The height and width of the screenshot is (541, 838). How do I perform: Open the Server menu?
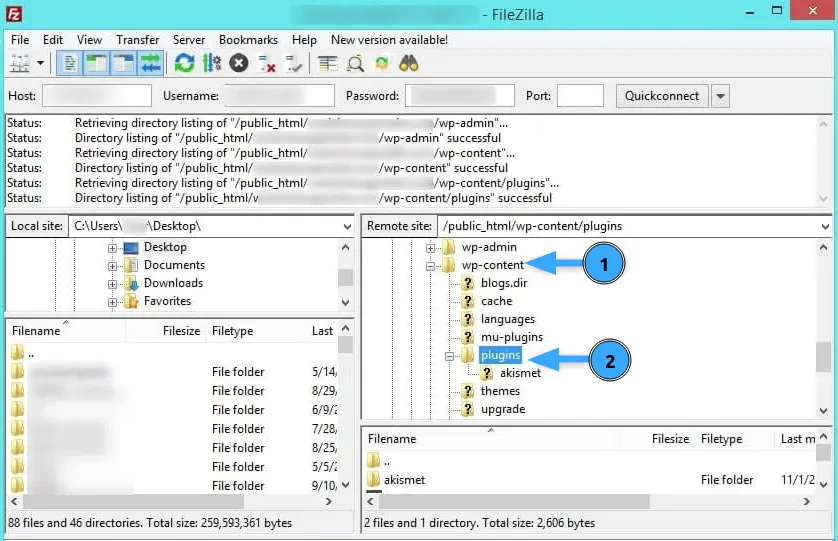(x=189, y=40)
